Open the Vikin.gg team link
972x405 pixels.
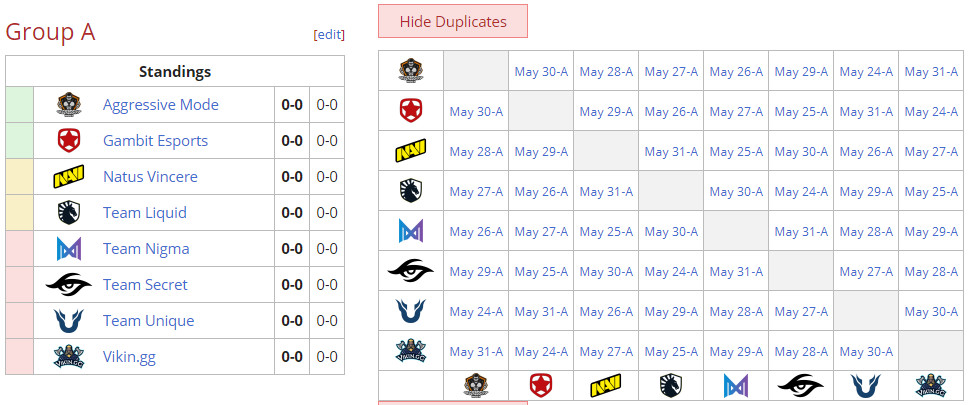point(129,357)
